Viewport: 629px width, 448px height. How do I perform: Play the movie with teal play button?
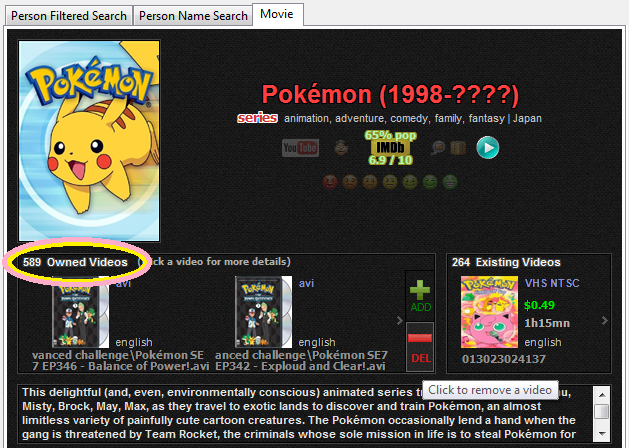488,148
